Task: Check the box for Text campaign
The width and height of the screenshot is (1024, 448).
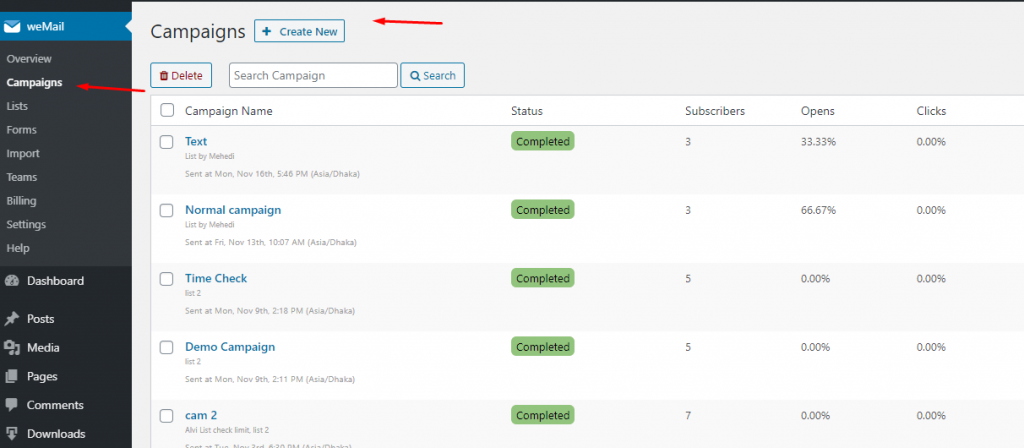Action: 167,142
